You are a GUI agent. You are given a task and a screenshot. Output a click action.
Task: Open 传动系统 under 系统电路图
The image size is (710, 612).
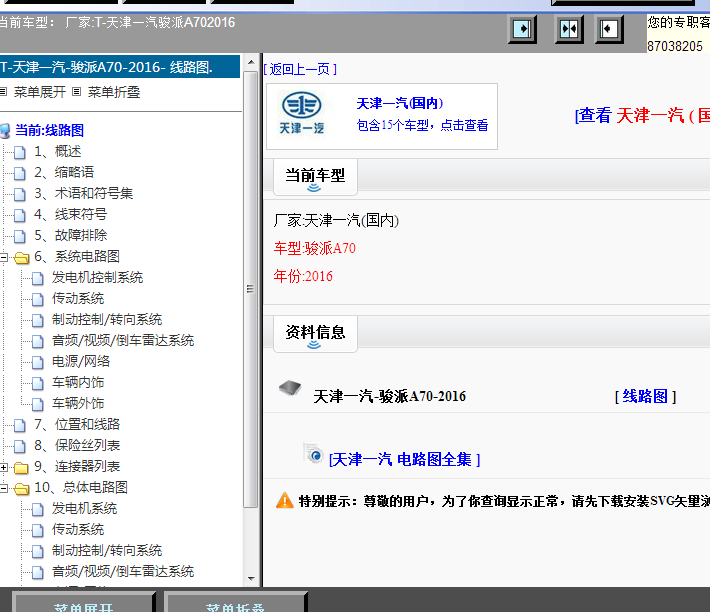coord(78,298)
